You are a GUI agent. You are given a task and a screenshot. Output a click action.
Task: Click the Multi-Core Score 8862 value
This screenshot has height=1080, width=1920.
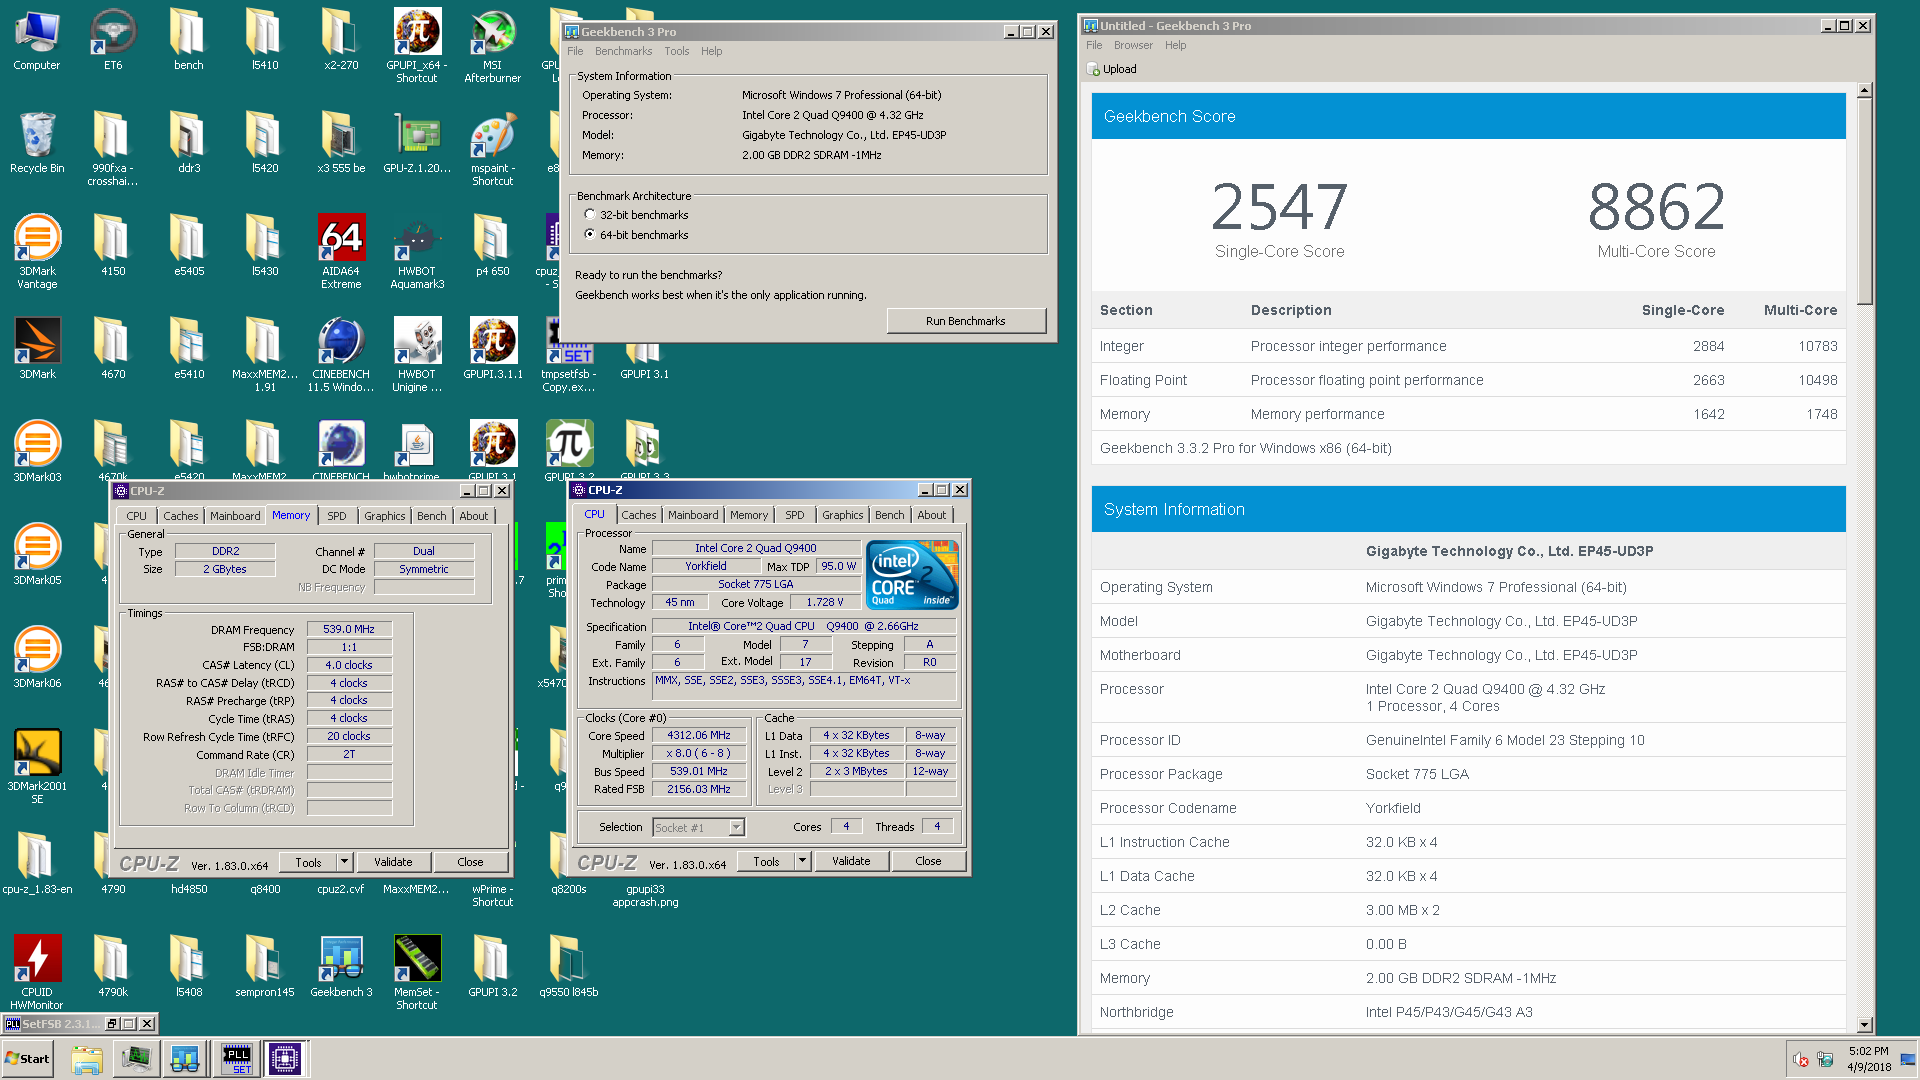(1657, 207)
